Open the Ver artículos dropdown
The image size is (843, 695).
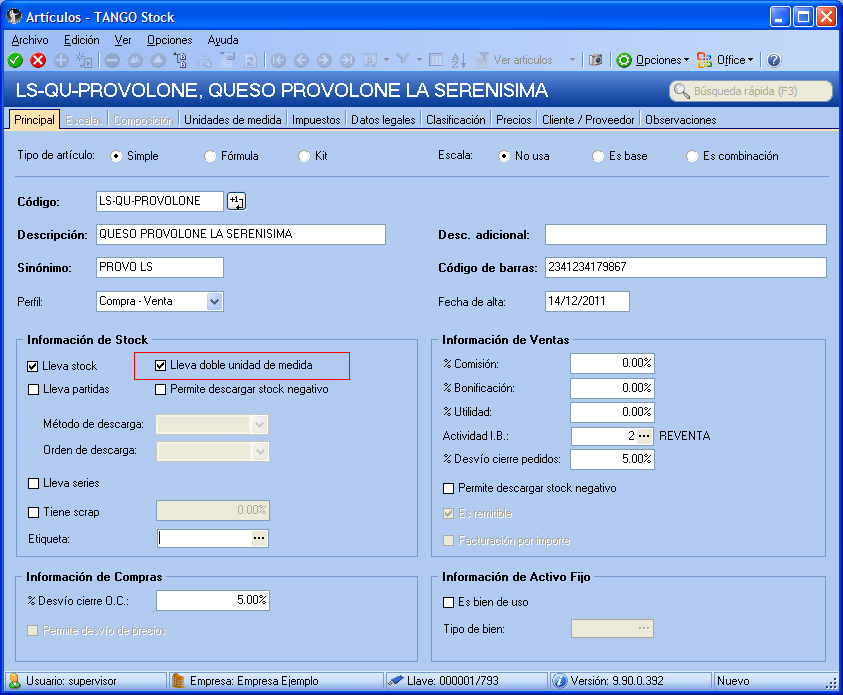[x=573, y=60]
